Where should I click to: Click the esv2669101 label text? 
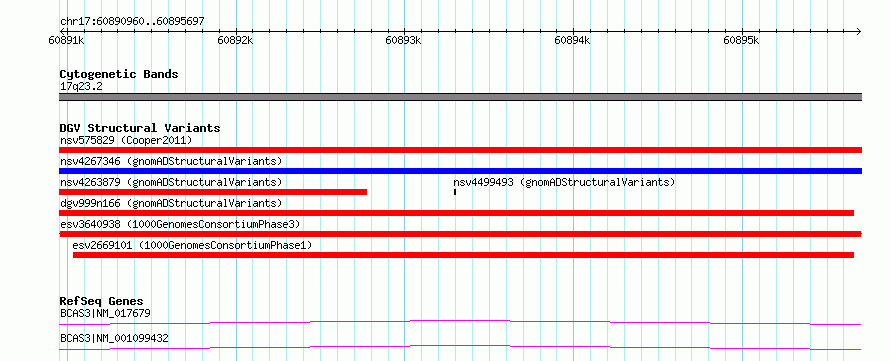[x=192, y=245]
